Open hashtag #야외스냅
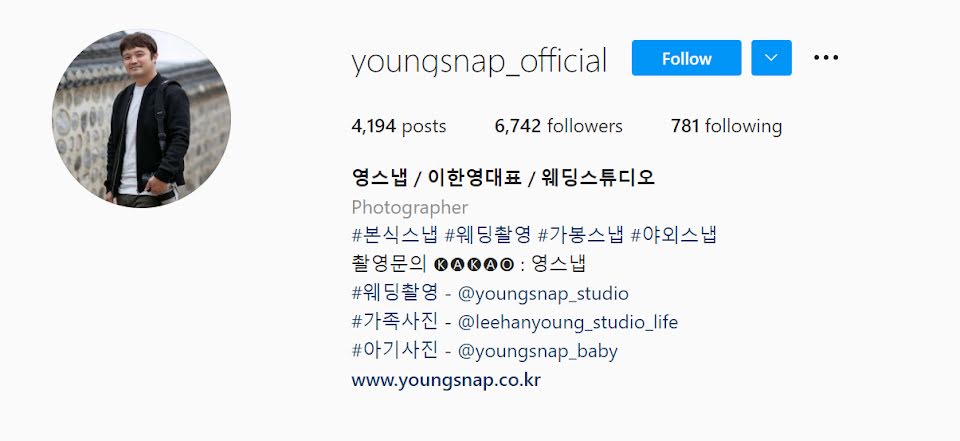 (673, 235)
